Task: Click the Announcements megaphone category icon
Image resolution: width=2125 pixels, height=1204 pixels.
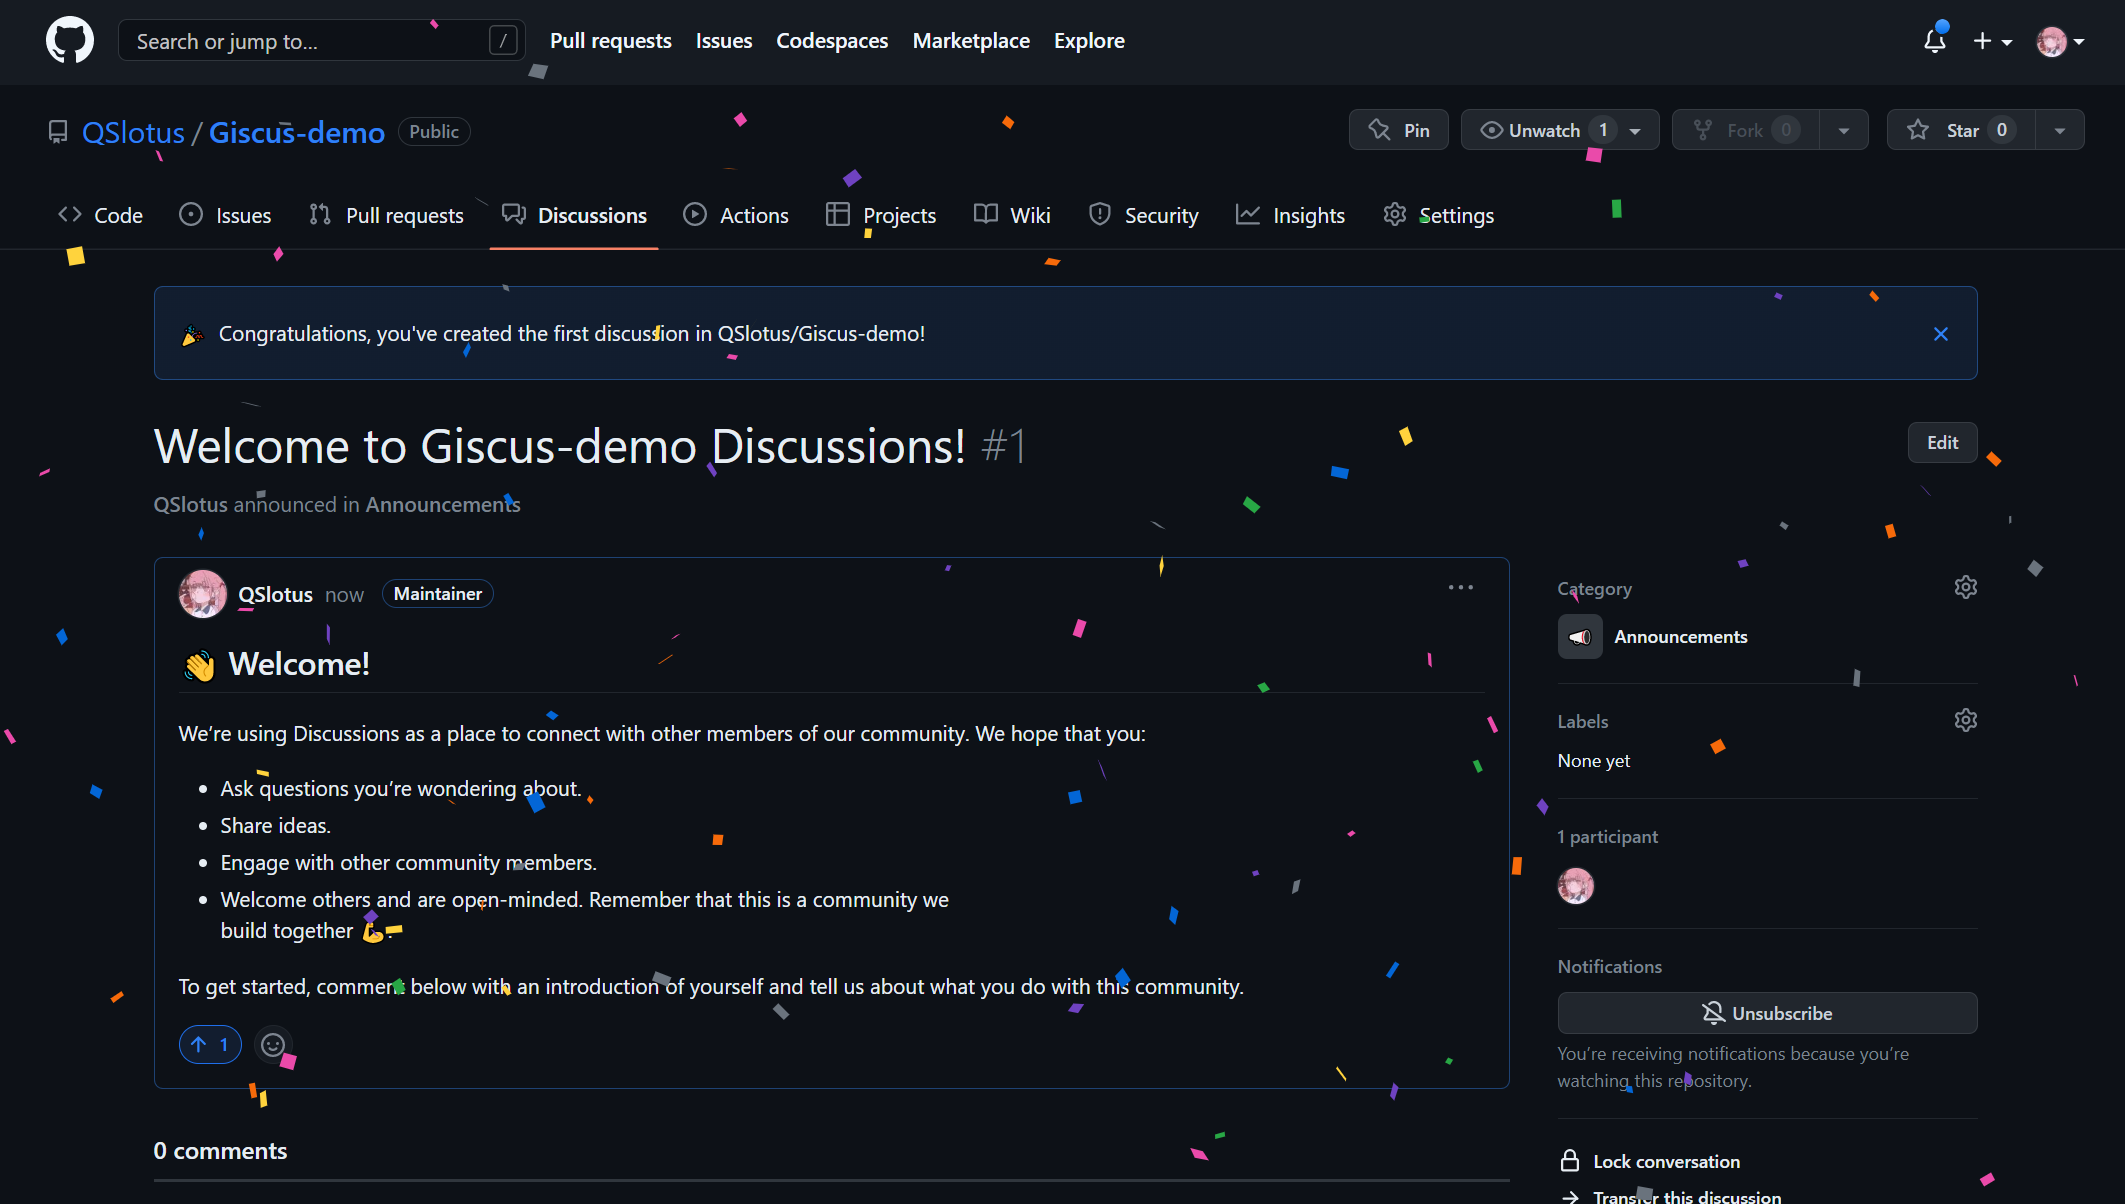Action: [x=1580, y=637]
